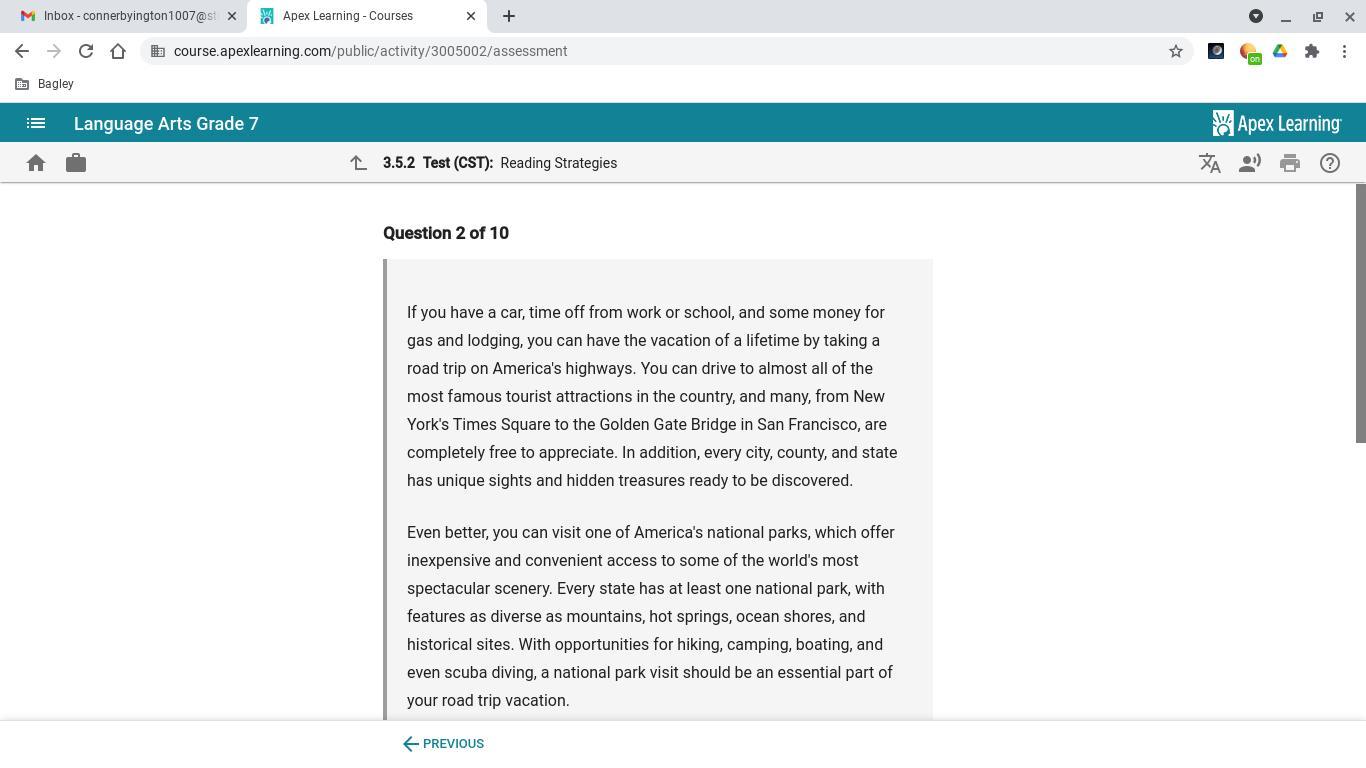Screen dimensions: 1366x768
Task: Click the up-level arrow beside 3.5.2
Action: point(358,163)
